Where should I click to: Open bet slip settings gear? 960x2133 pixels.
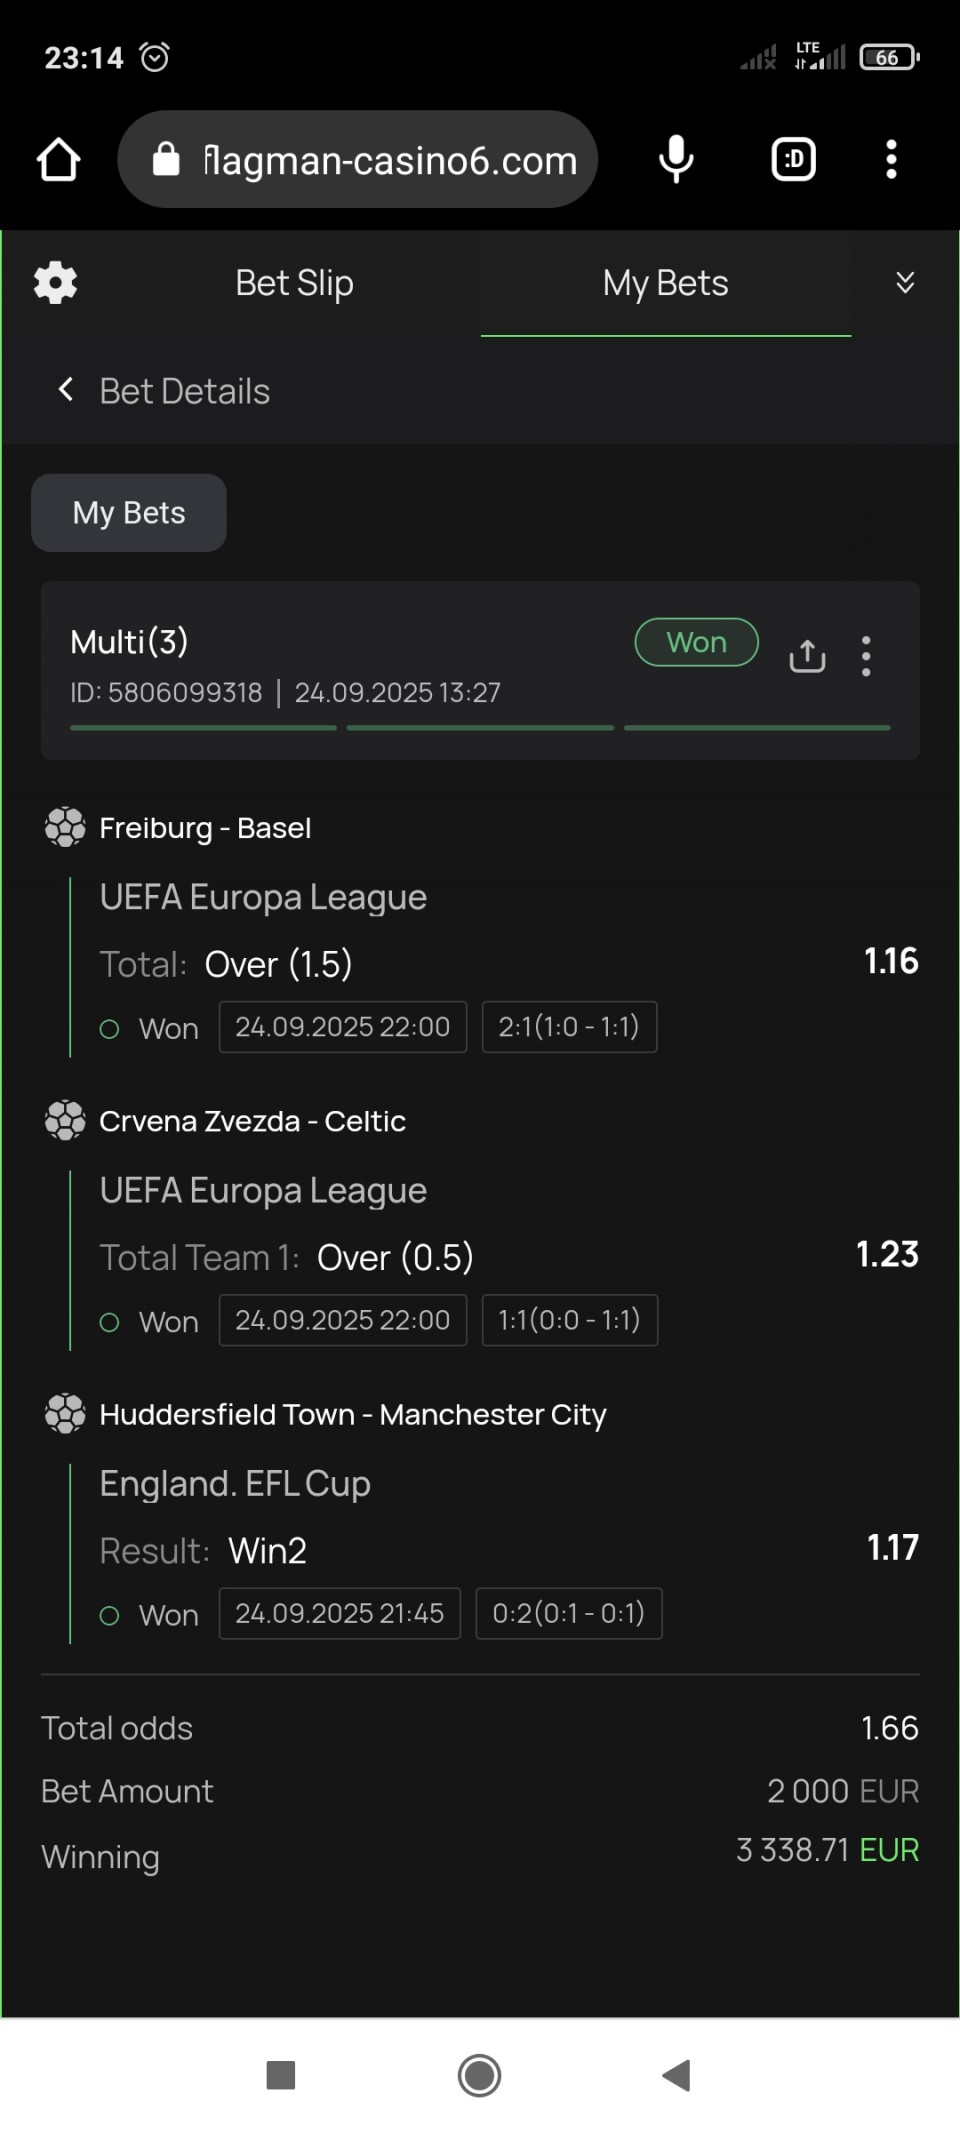click(55, 283)
